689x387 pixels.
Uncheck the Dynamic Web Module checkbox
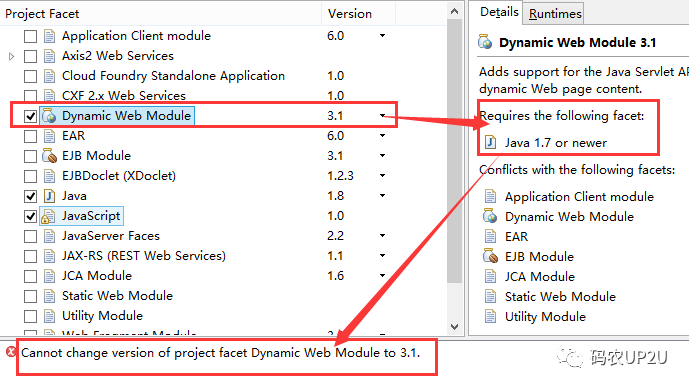[30, 116]
